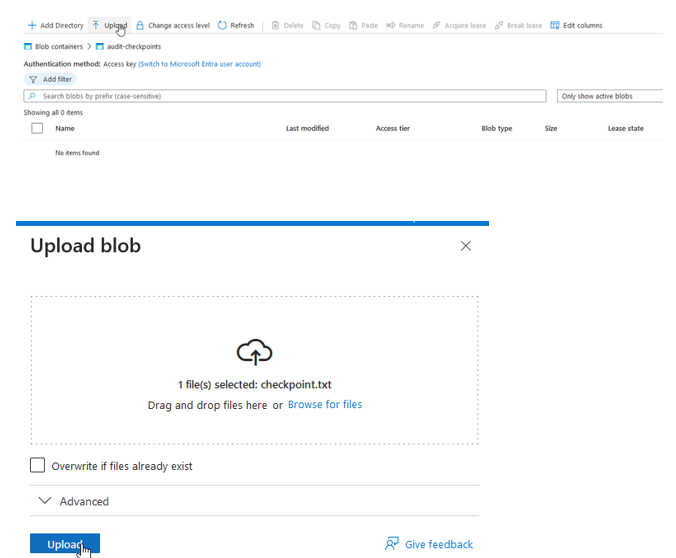
Task: Refresh the blob list
Action: click(236, 25)
